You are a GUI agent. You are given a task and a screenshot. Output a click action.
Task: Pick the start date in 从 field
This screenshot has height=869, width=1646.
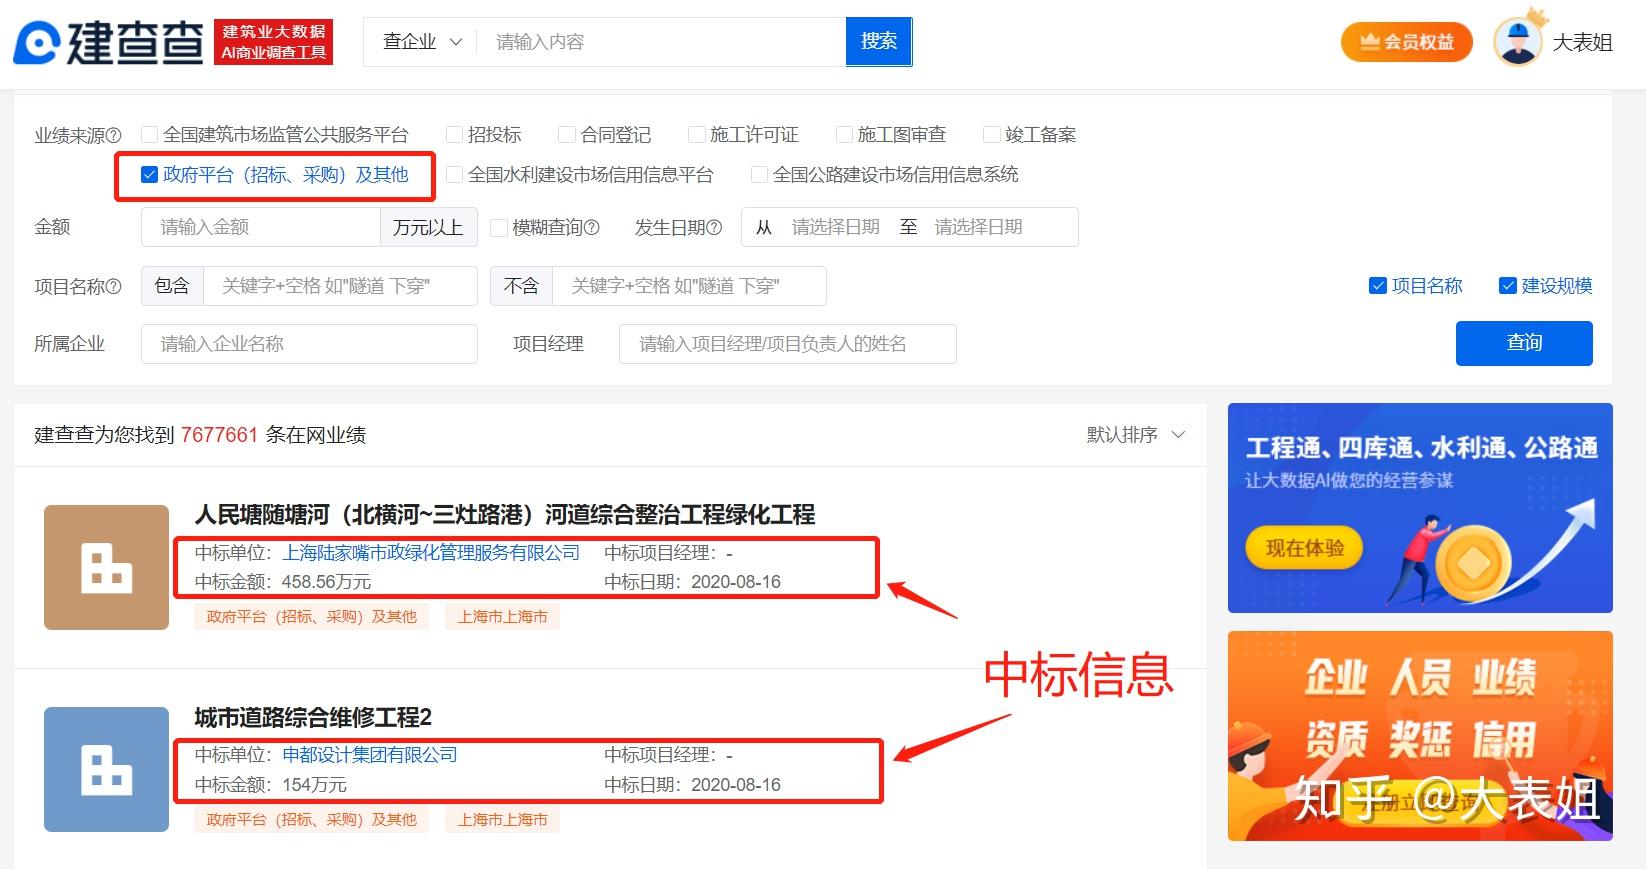(836, 228)
